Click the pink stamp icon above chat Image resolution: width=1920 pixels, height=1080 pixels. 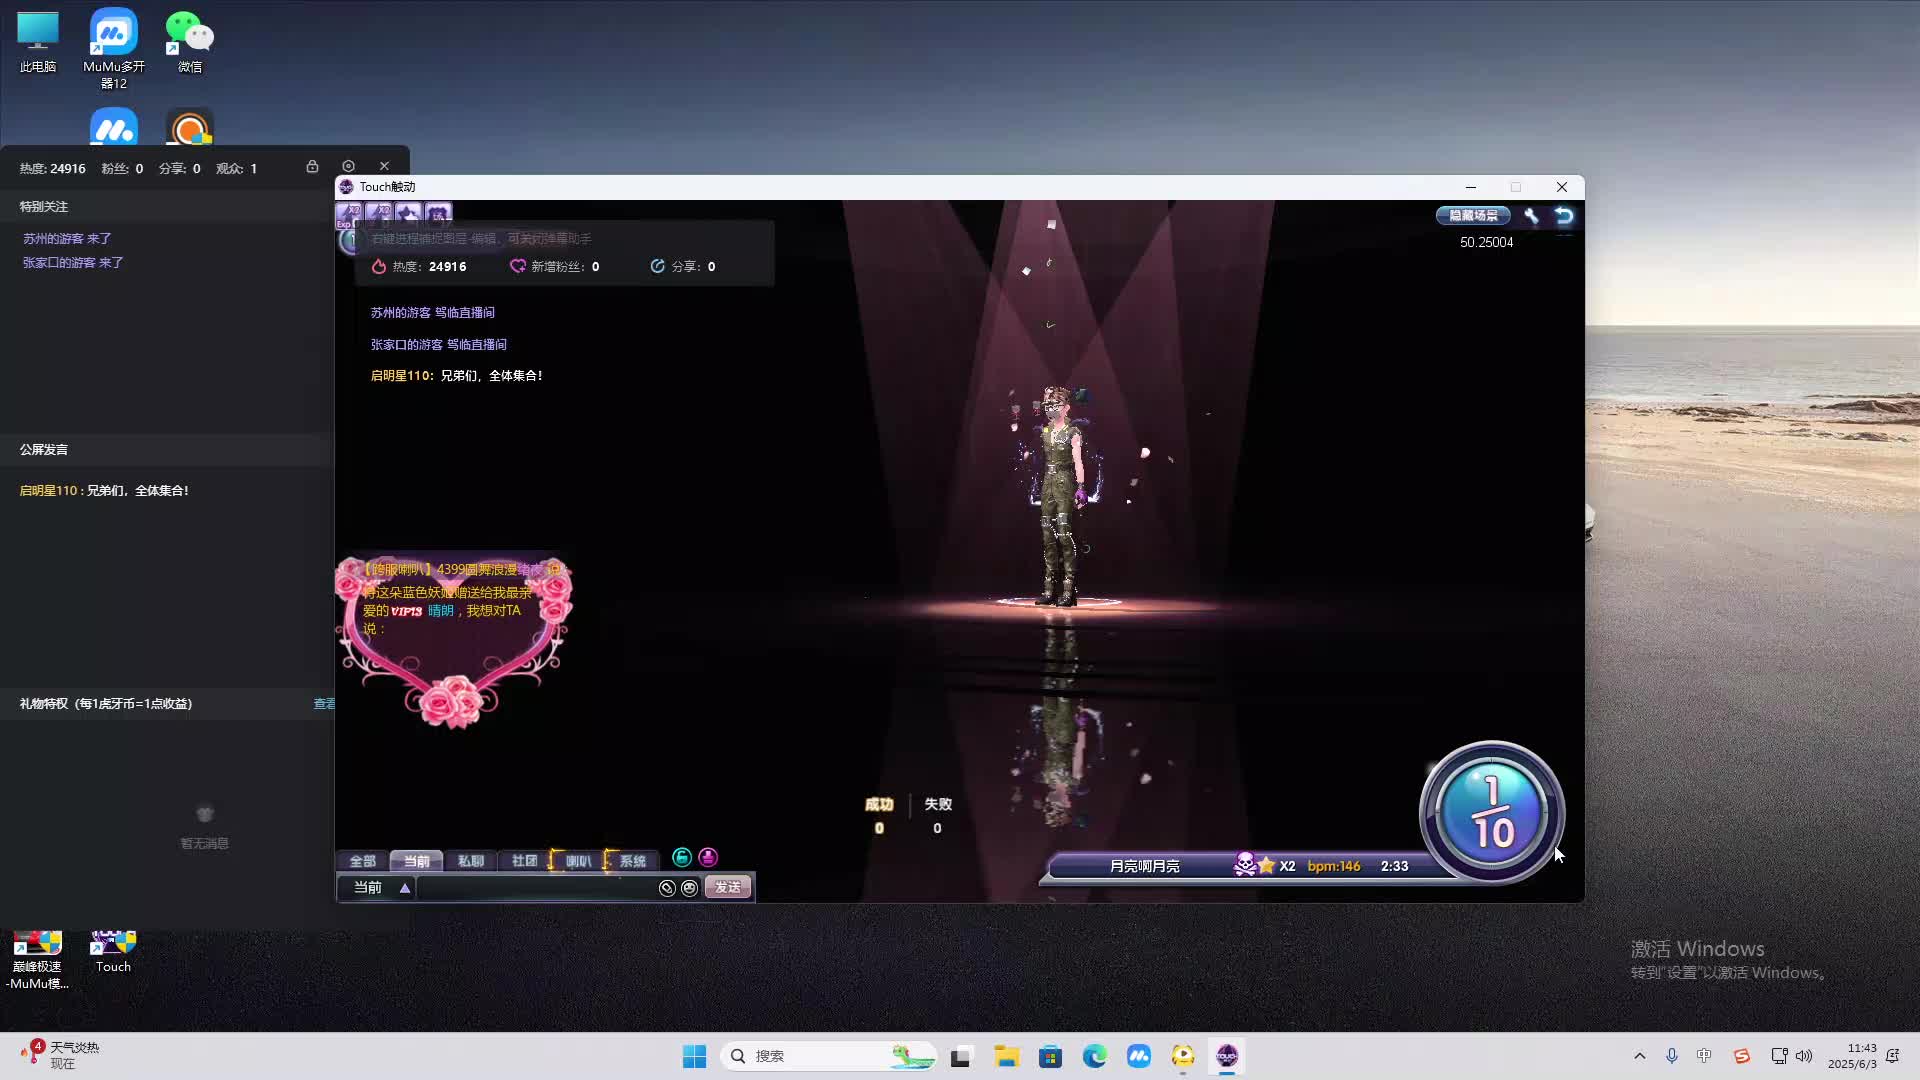(708, 857)
